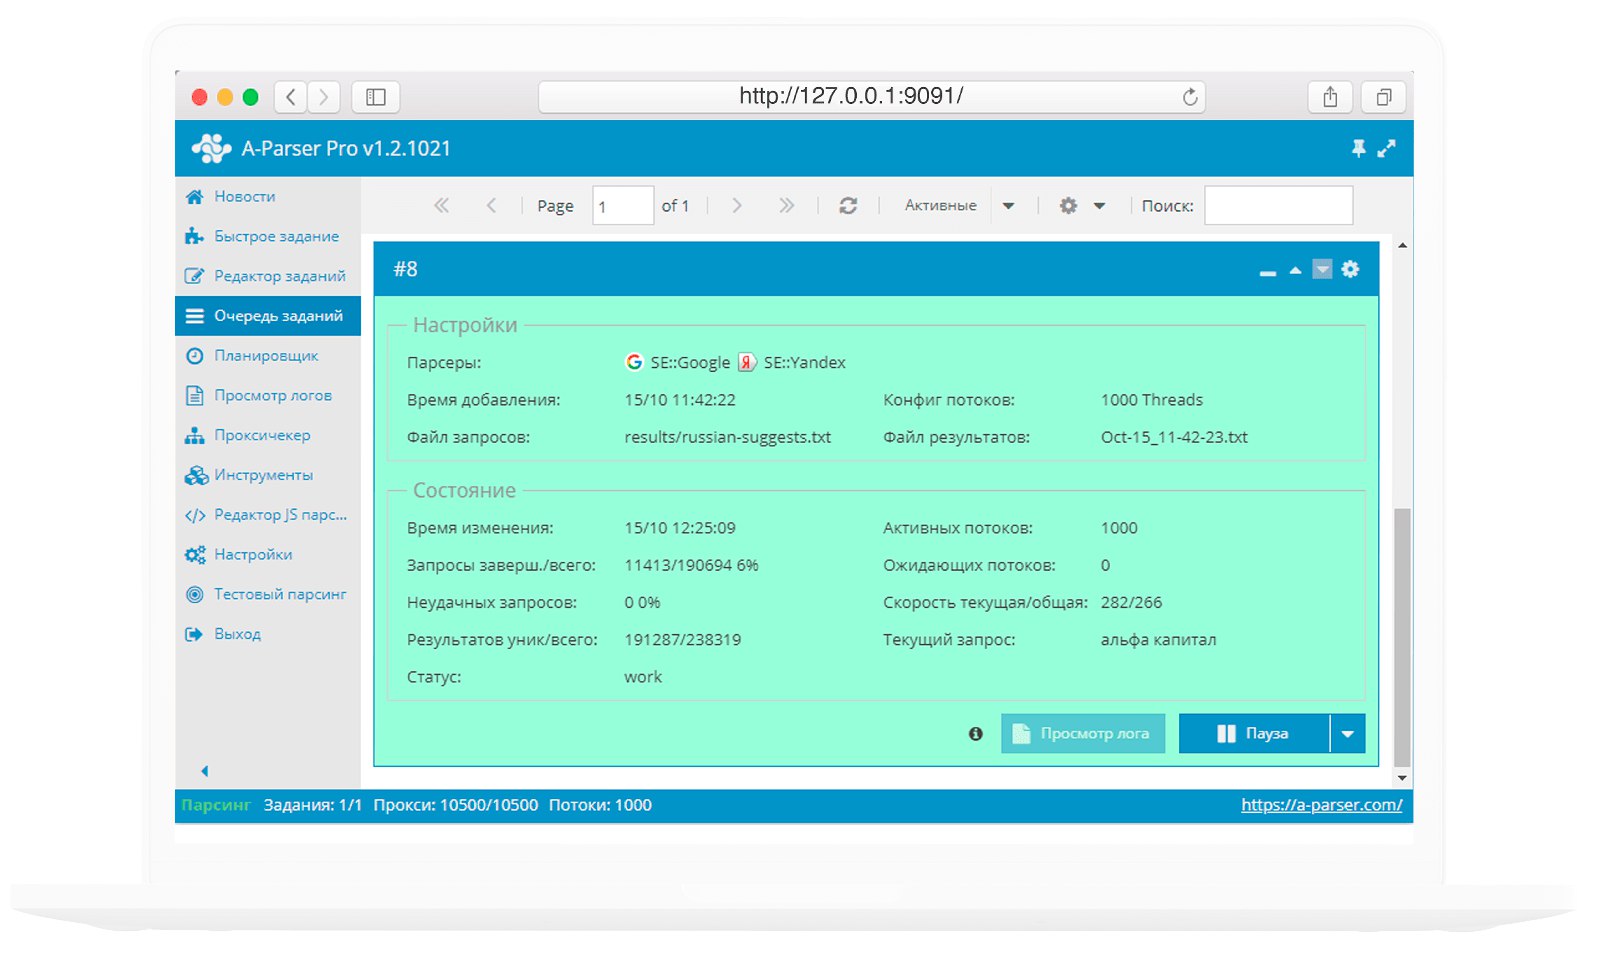The image size is (1600, 960).
Task: Move task #8 down with triangle icon
Action: tap(1322, 270)
